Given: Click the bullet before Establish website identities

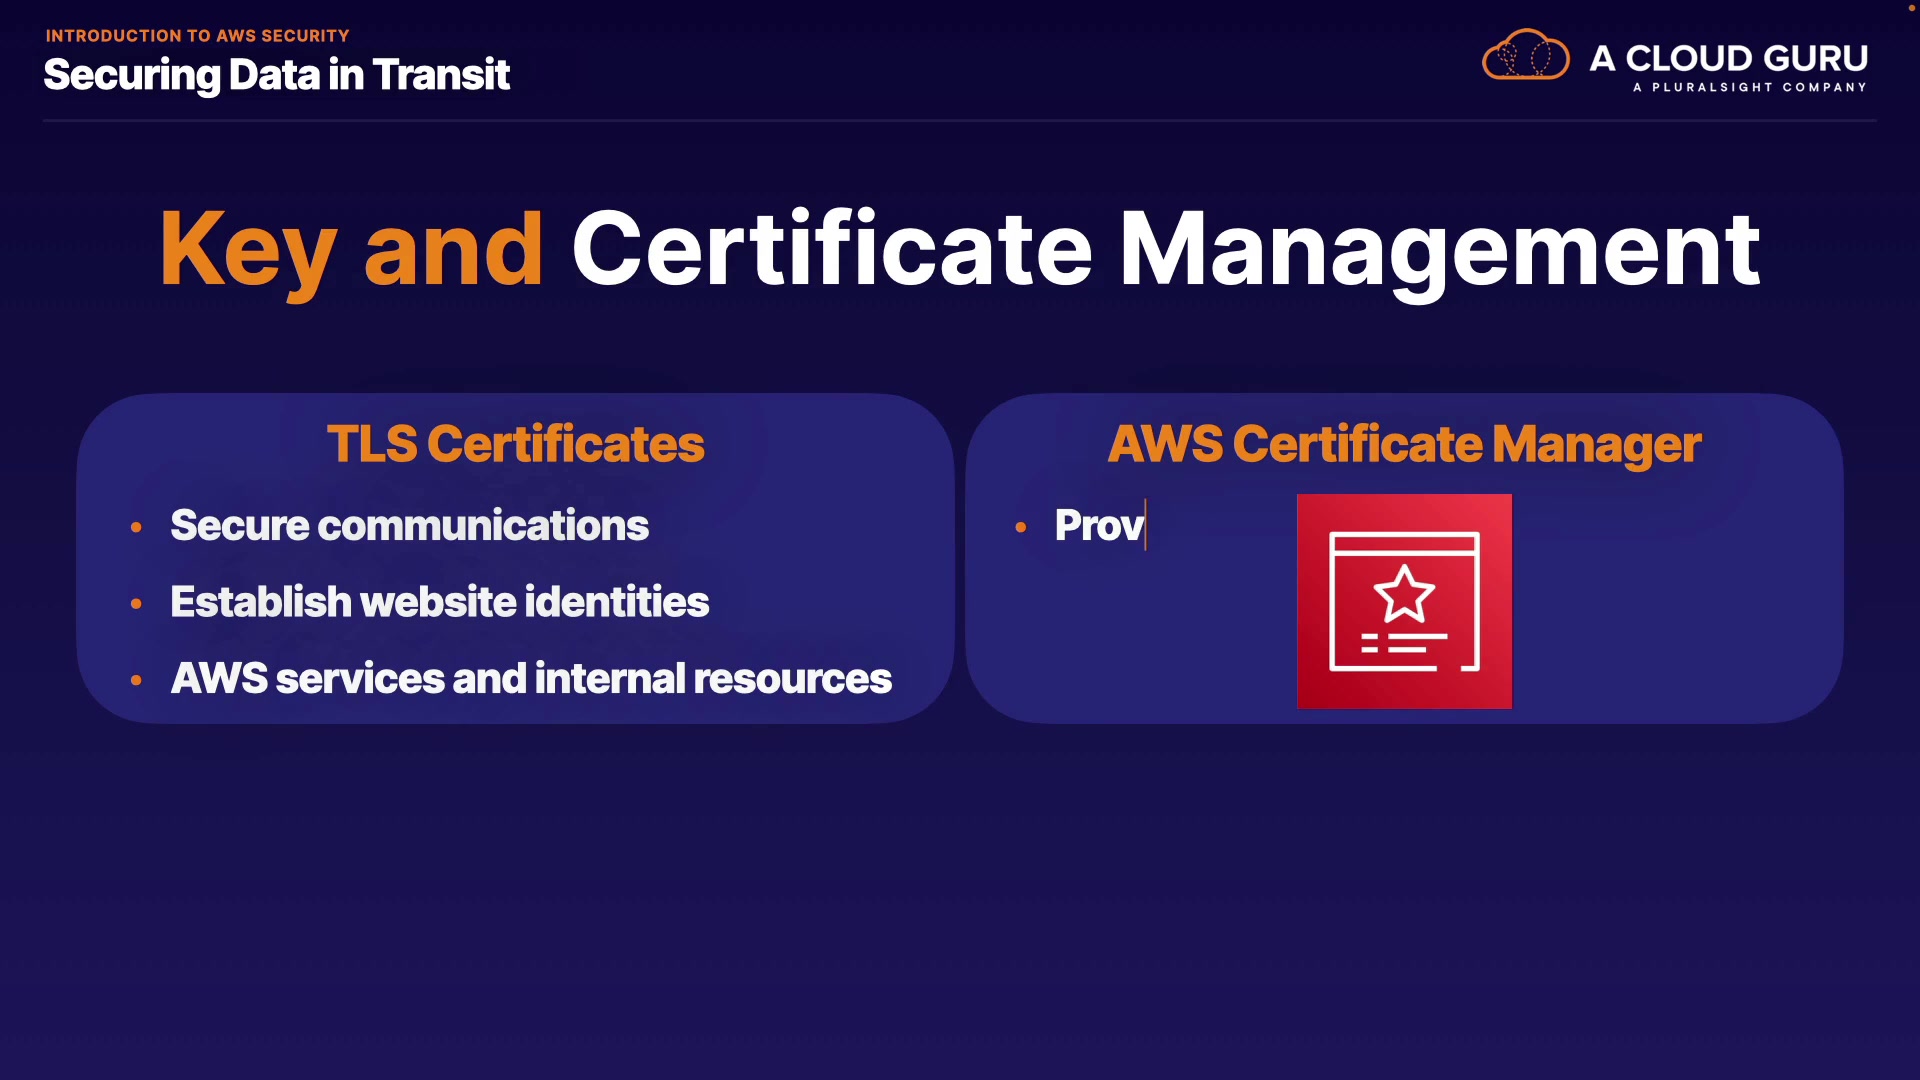Looking at the screenshot, I should (136, 603).
